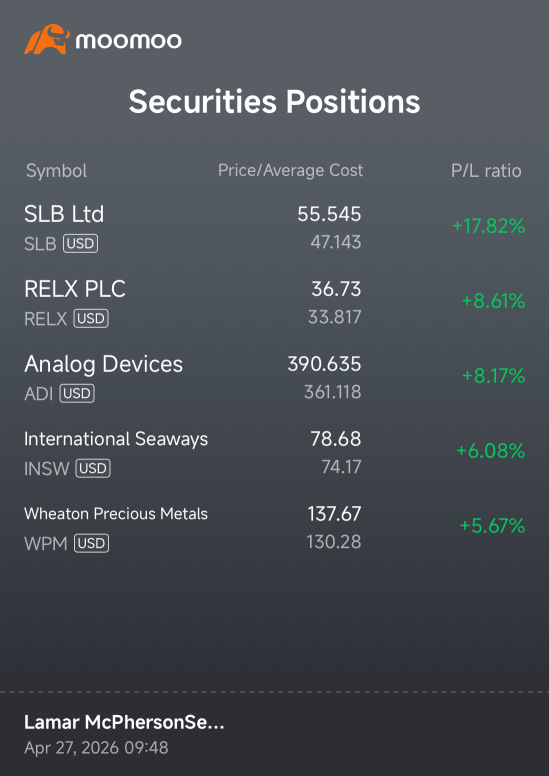
Task: Open the International Seaways position
Action: click(274, 452)
